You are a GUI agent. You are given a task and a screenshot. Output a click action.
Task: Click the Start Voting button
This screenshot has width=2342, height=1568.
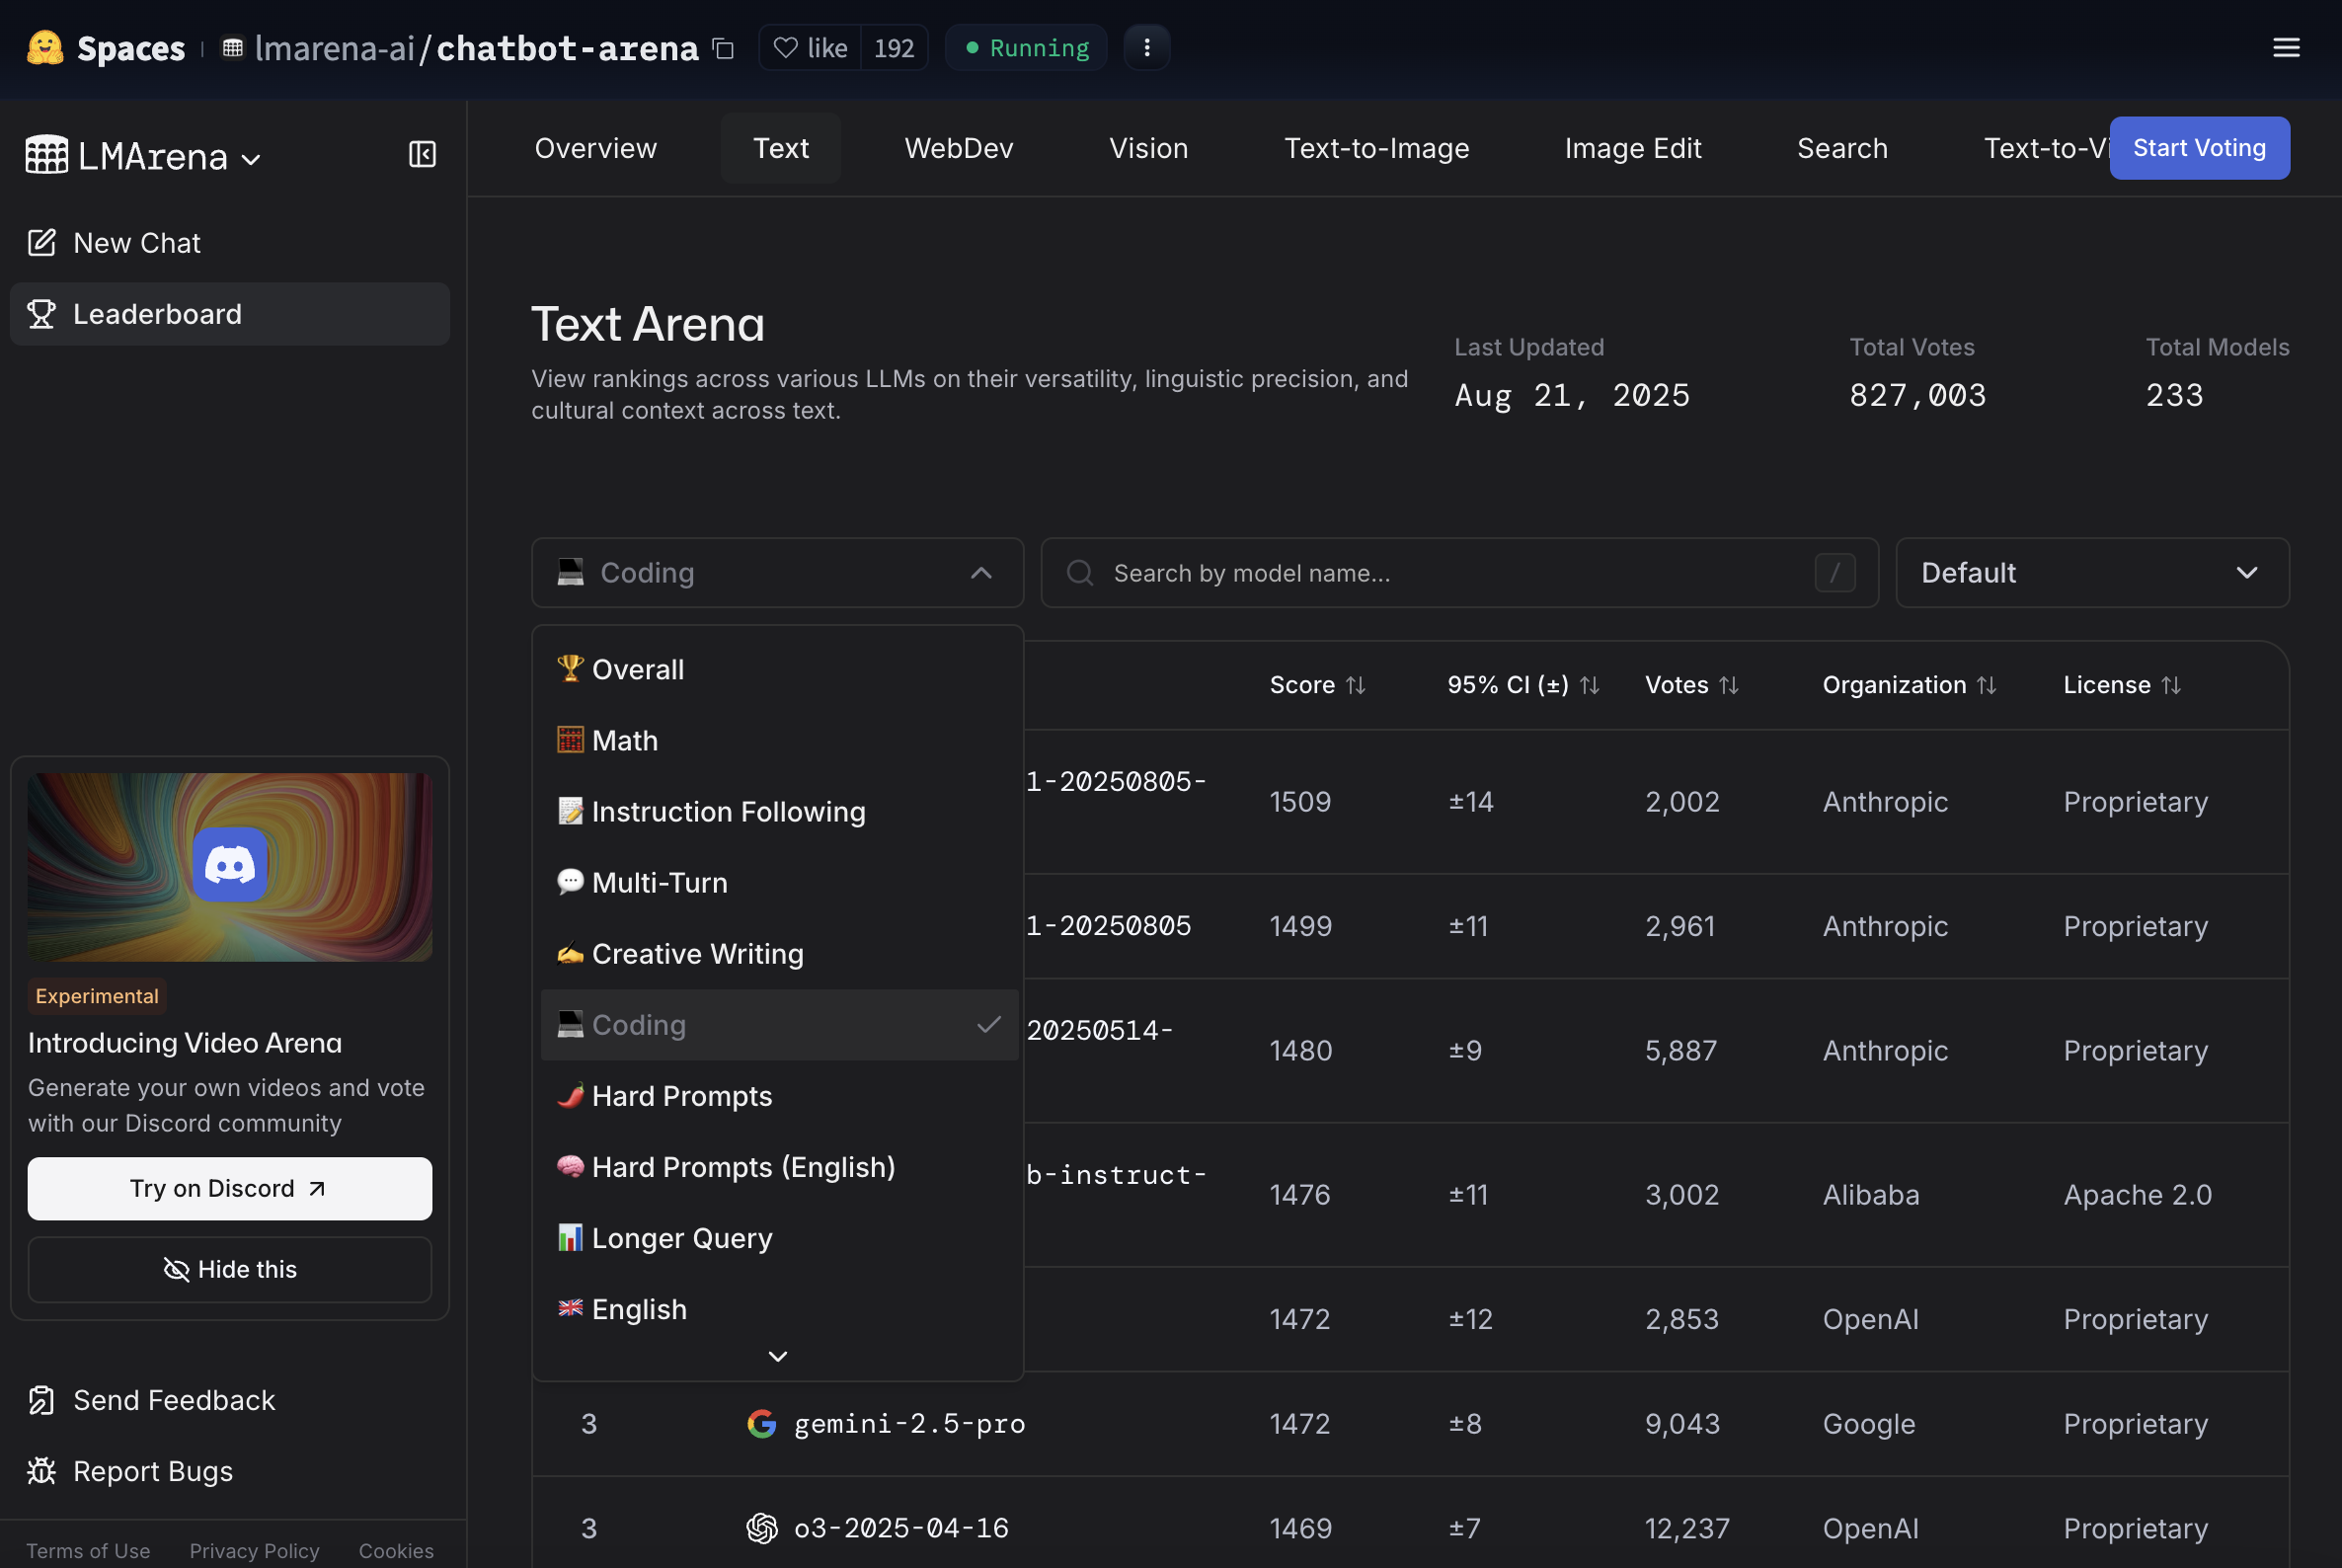pyautogui.click(x=2198, y=148)
